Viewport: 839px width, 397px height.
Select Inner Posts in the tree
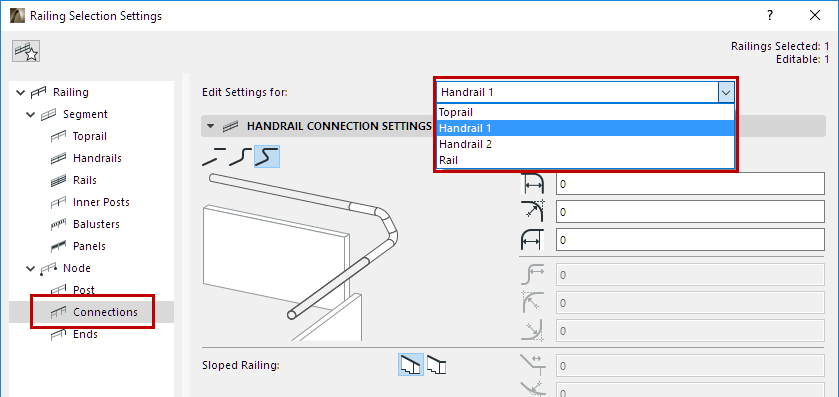[101, 202]
